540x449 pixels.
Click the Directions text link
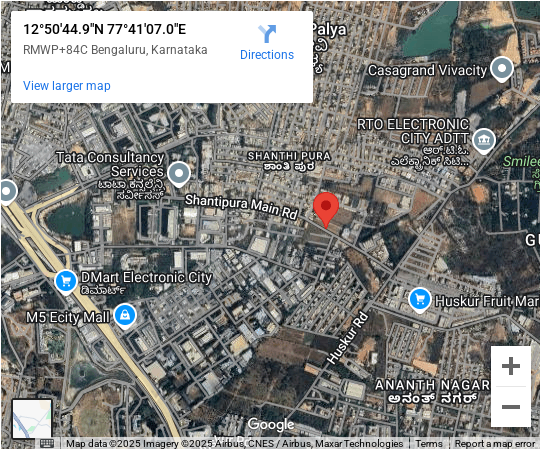(x=267, y=55)
